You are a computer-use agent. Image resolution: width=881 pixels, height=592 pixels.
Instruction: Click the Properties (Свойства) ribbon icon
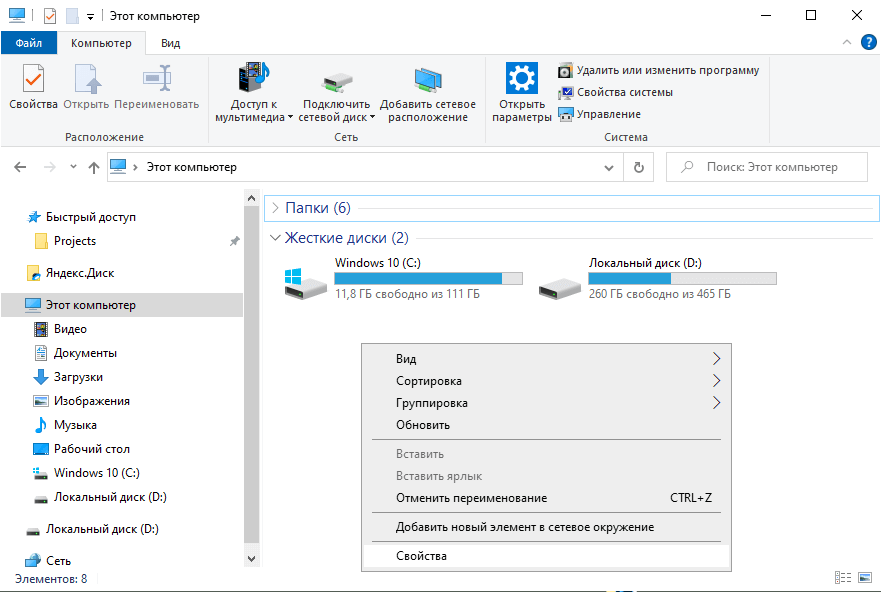33,80
